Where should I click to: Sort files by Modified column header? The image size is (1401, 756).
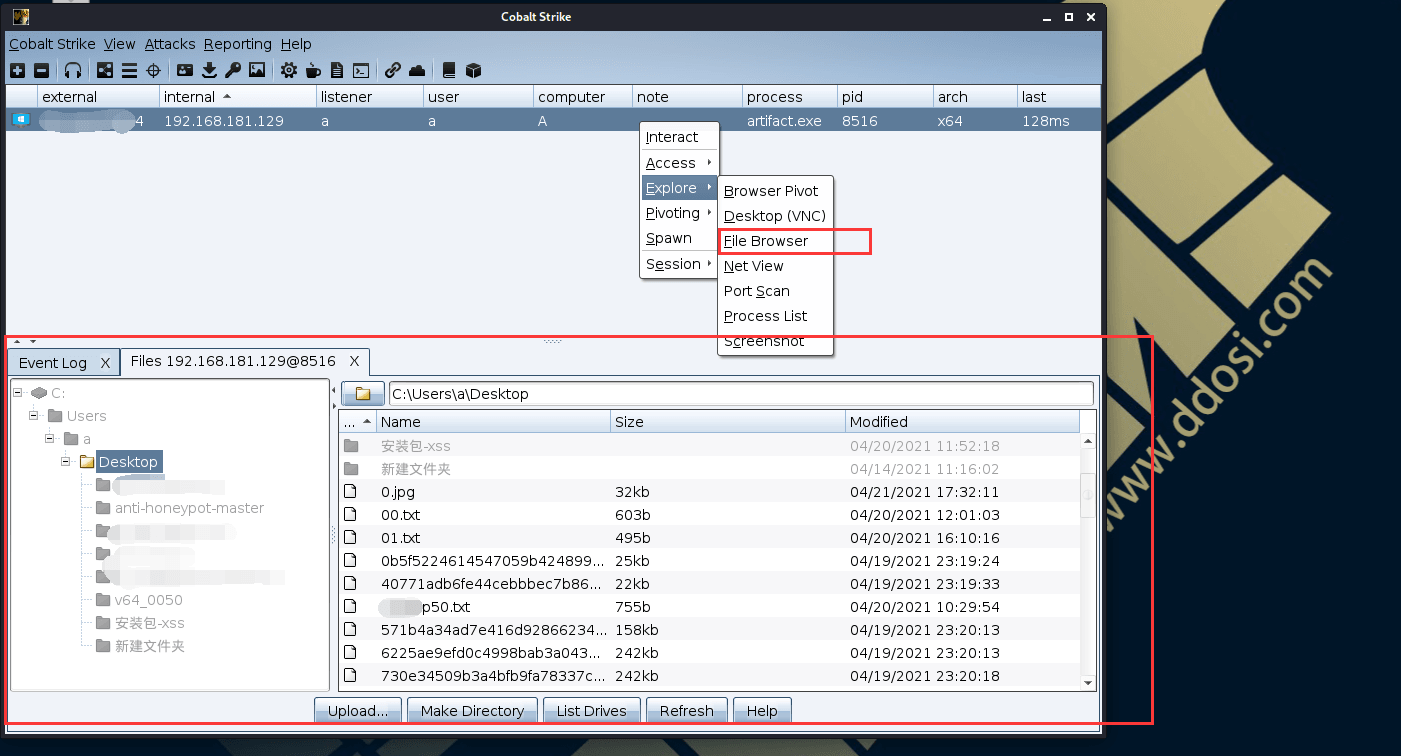(x=962, y=422)
